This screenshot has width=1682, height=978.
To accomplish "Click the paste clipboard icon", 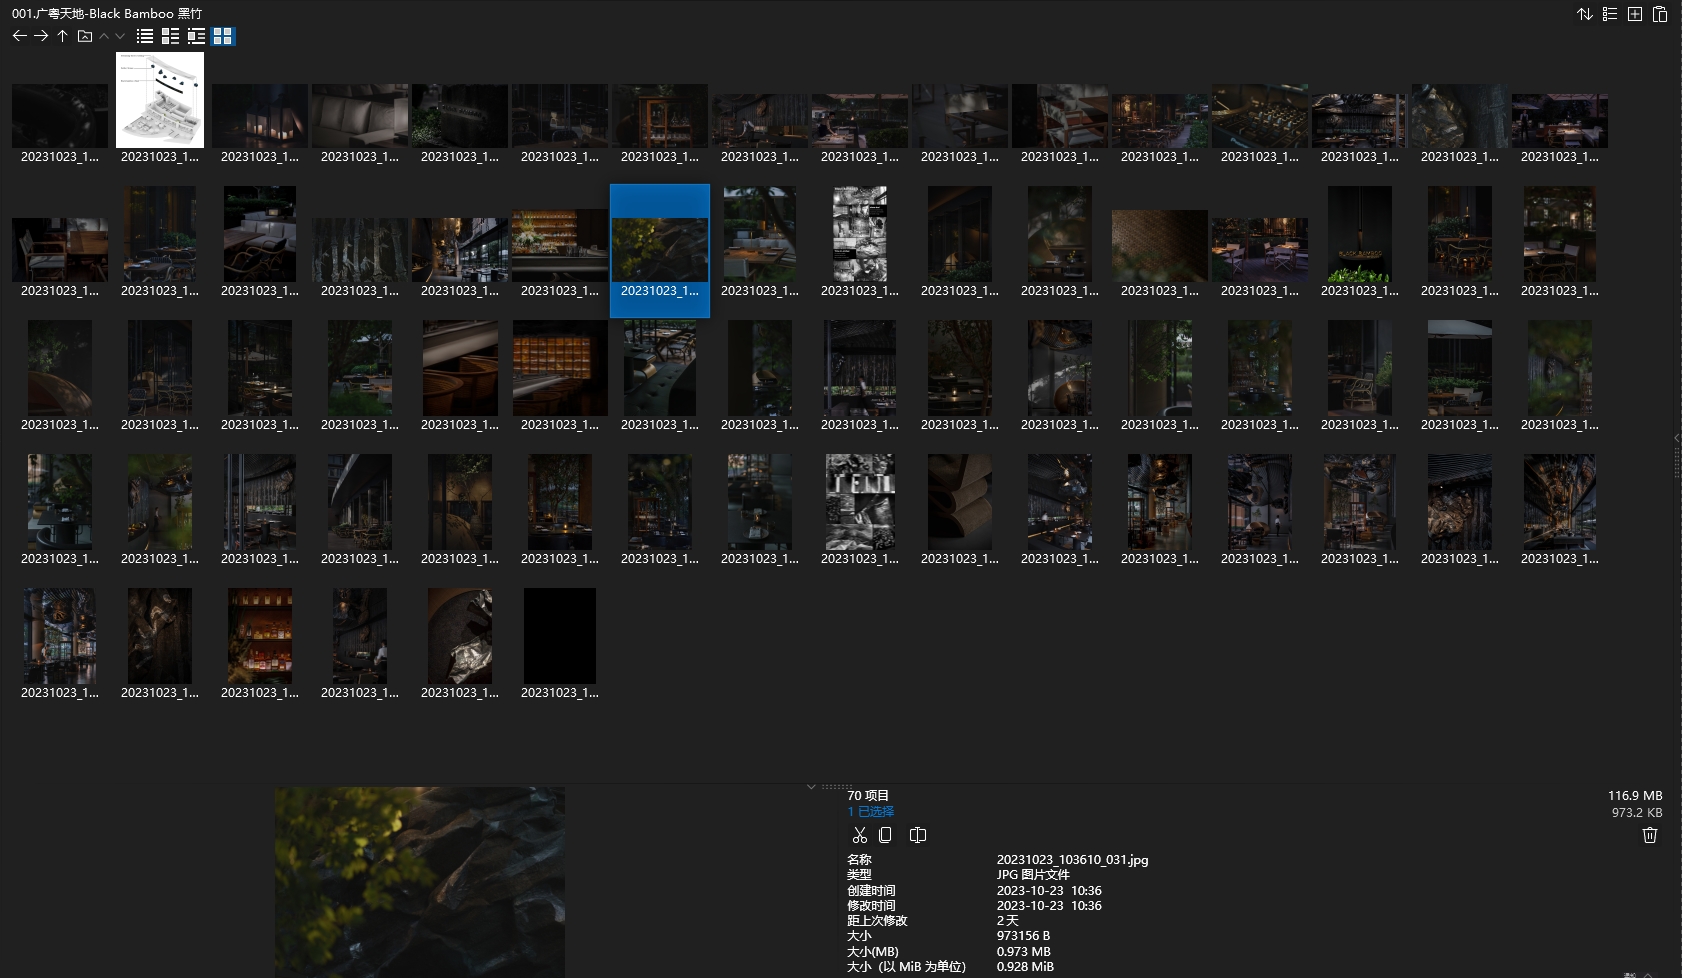I will pyautogui.click(x=1660, y=14).
